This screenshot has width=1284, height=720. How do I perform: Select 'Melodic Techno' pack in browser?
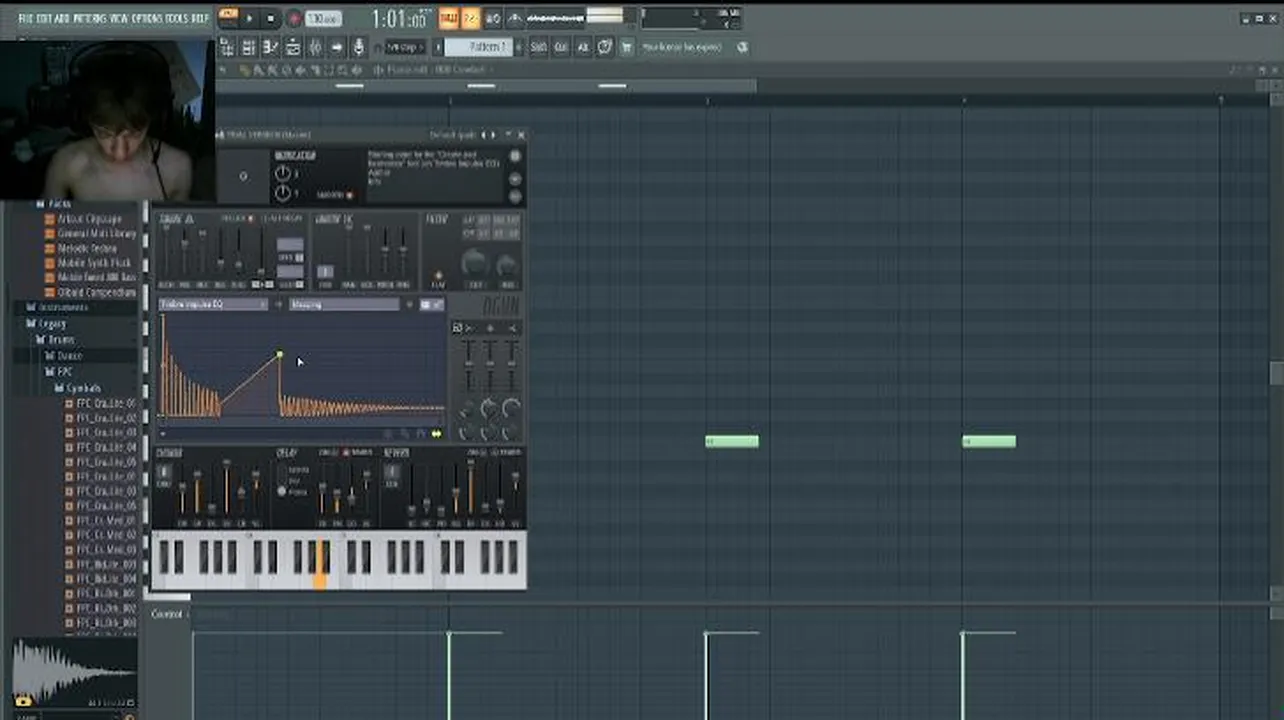tap(87, 248)
